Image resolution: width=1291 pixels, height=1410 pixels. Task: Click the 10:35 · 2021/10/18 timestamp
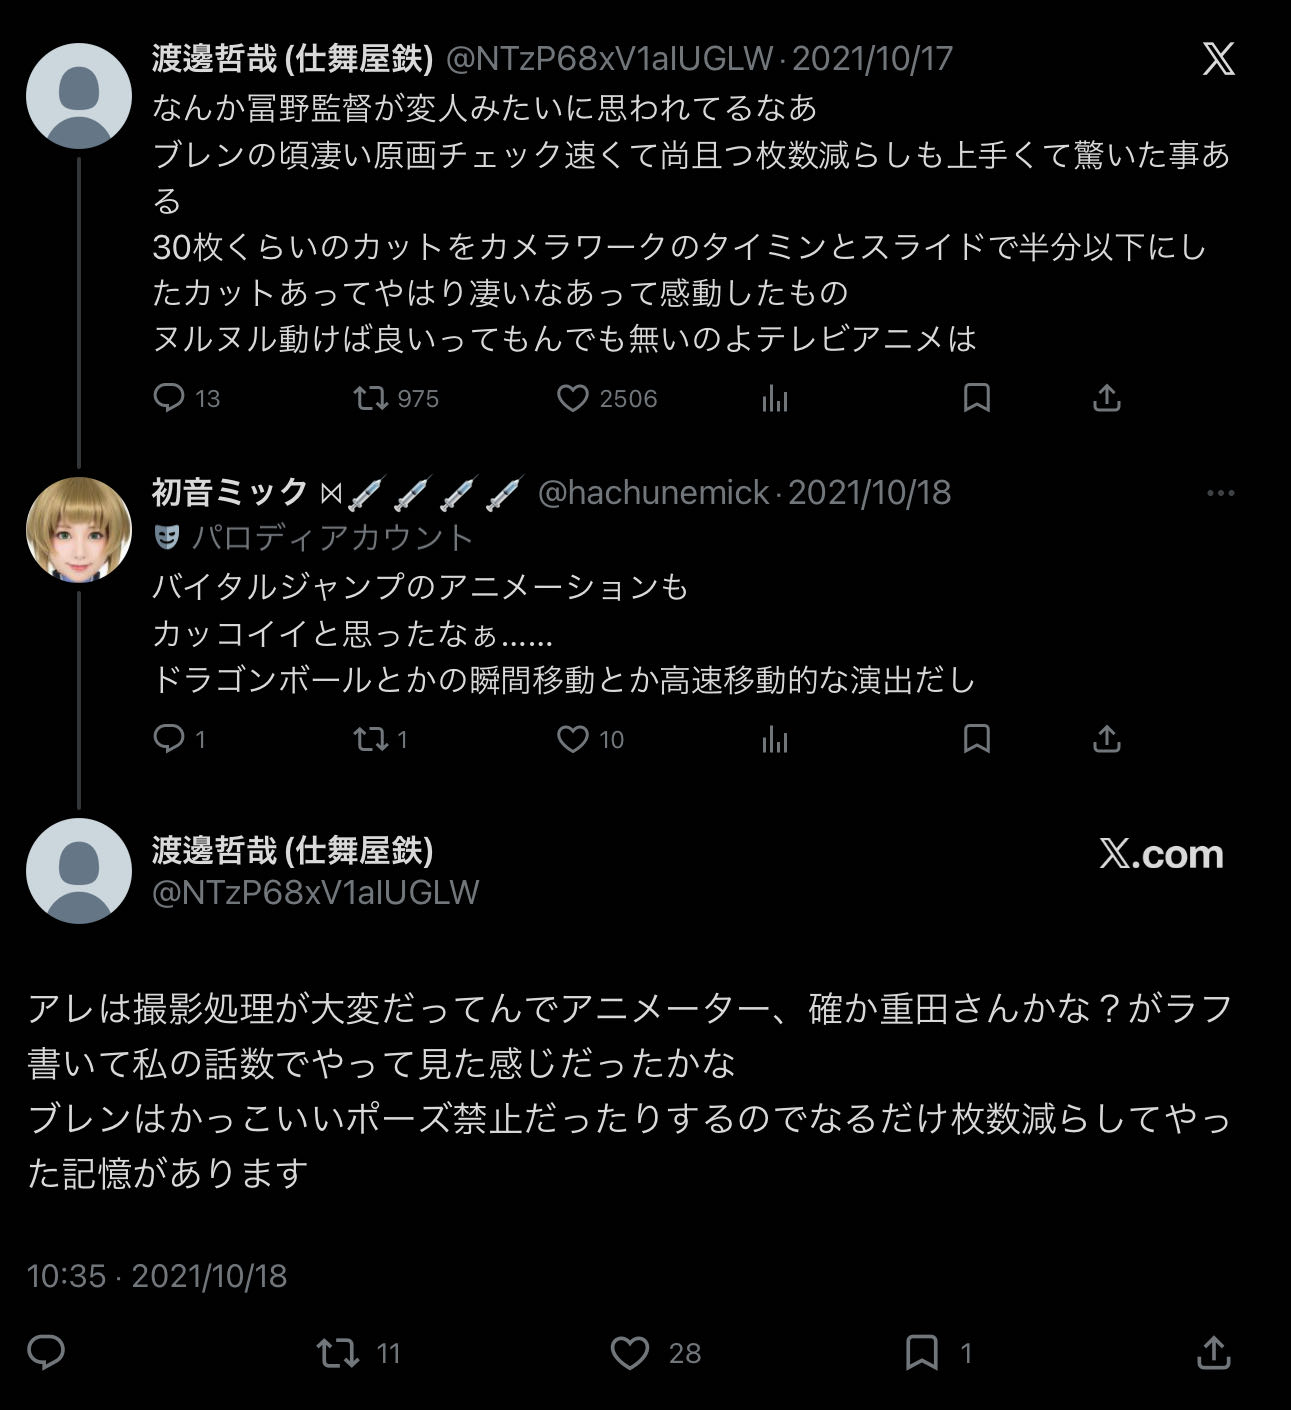(157, 1276)
